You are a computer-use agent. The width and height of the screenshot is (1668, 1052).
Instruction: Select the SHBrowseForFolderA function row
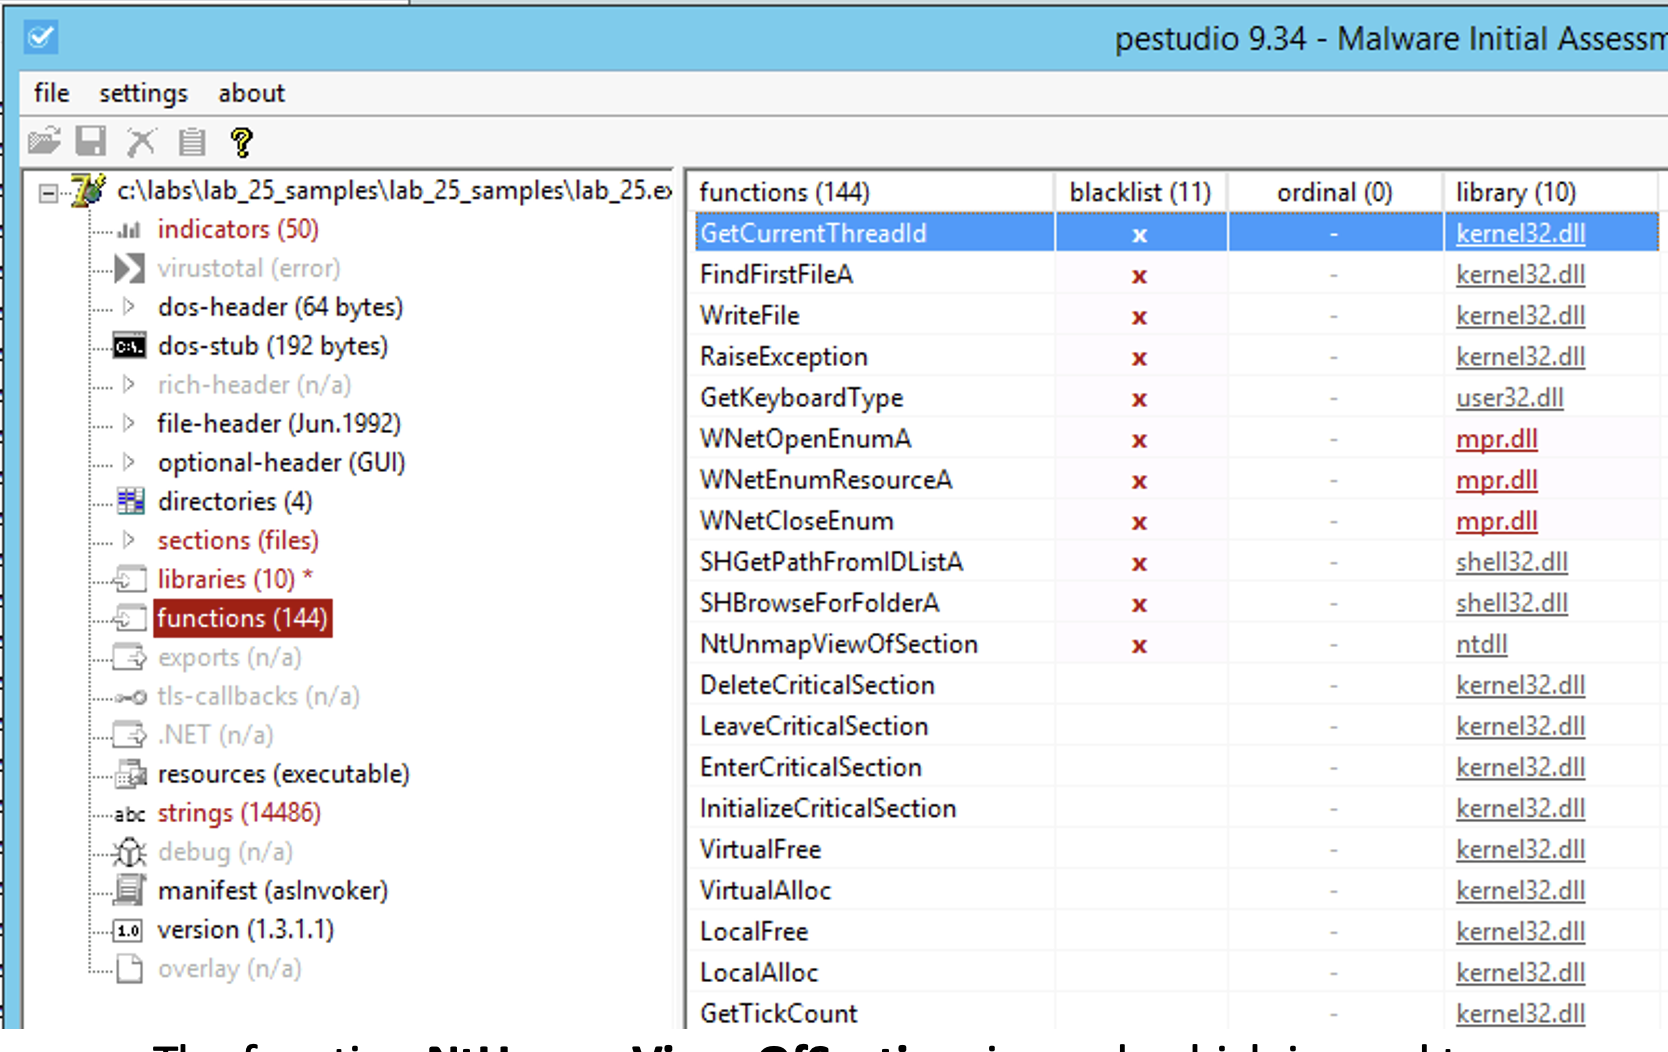1177,603
